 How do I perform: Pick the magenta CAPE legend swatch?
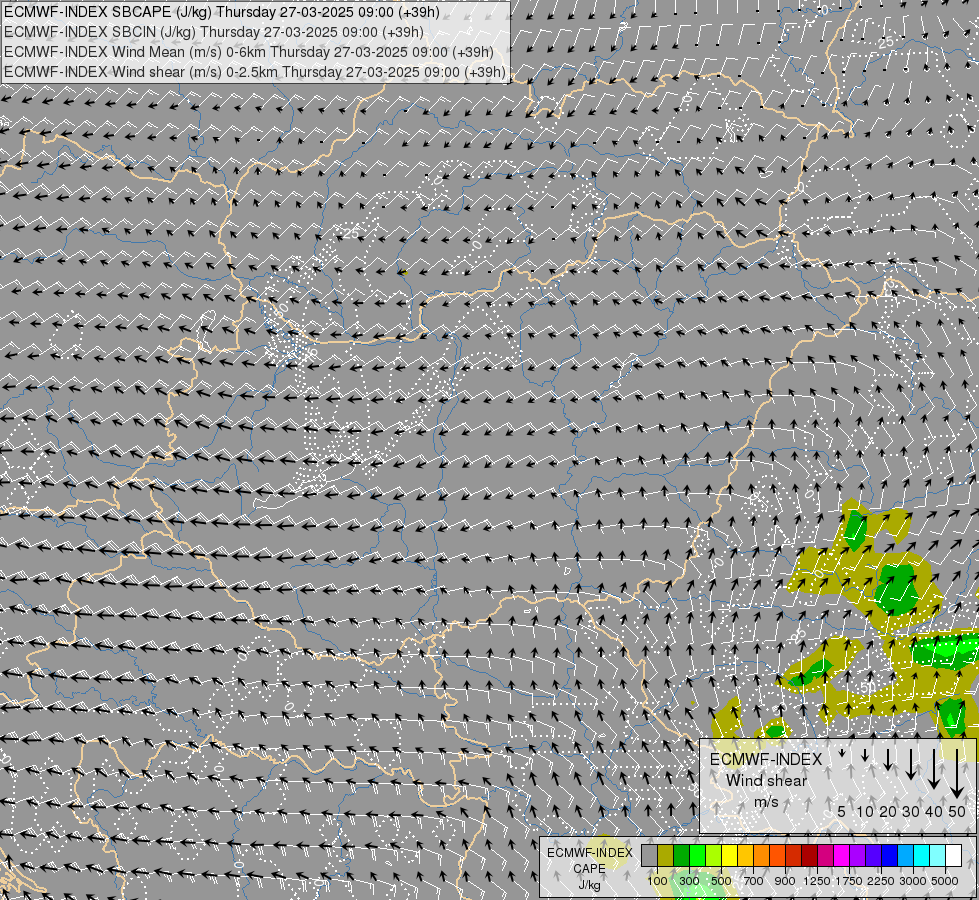click(x=842, y=855)
